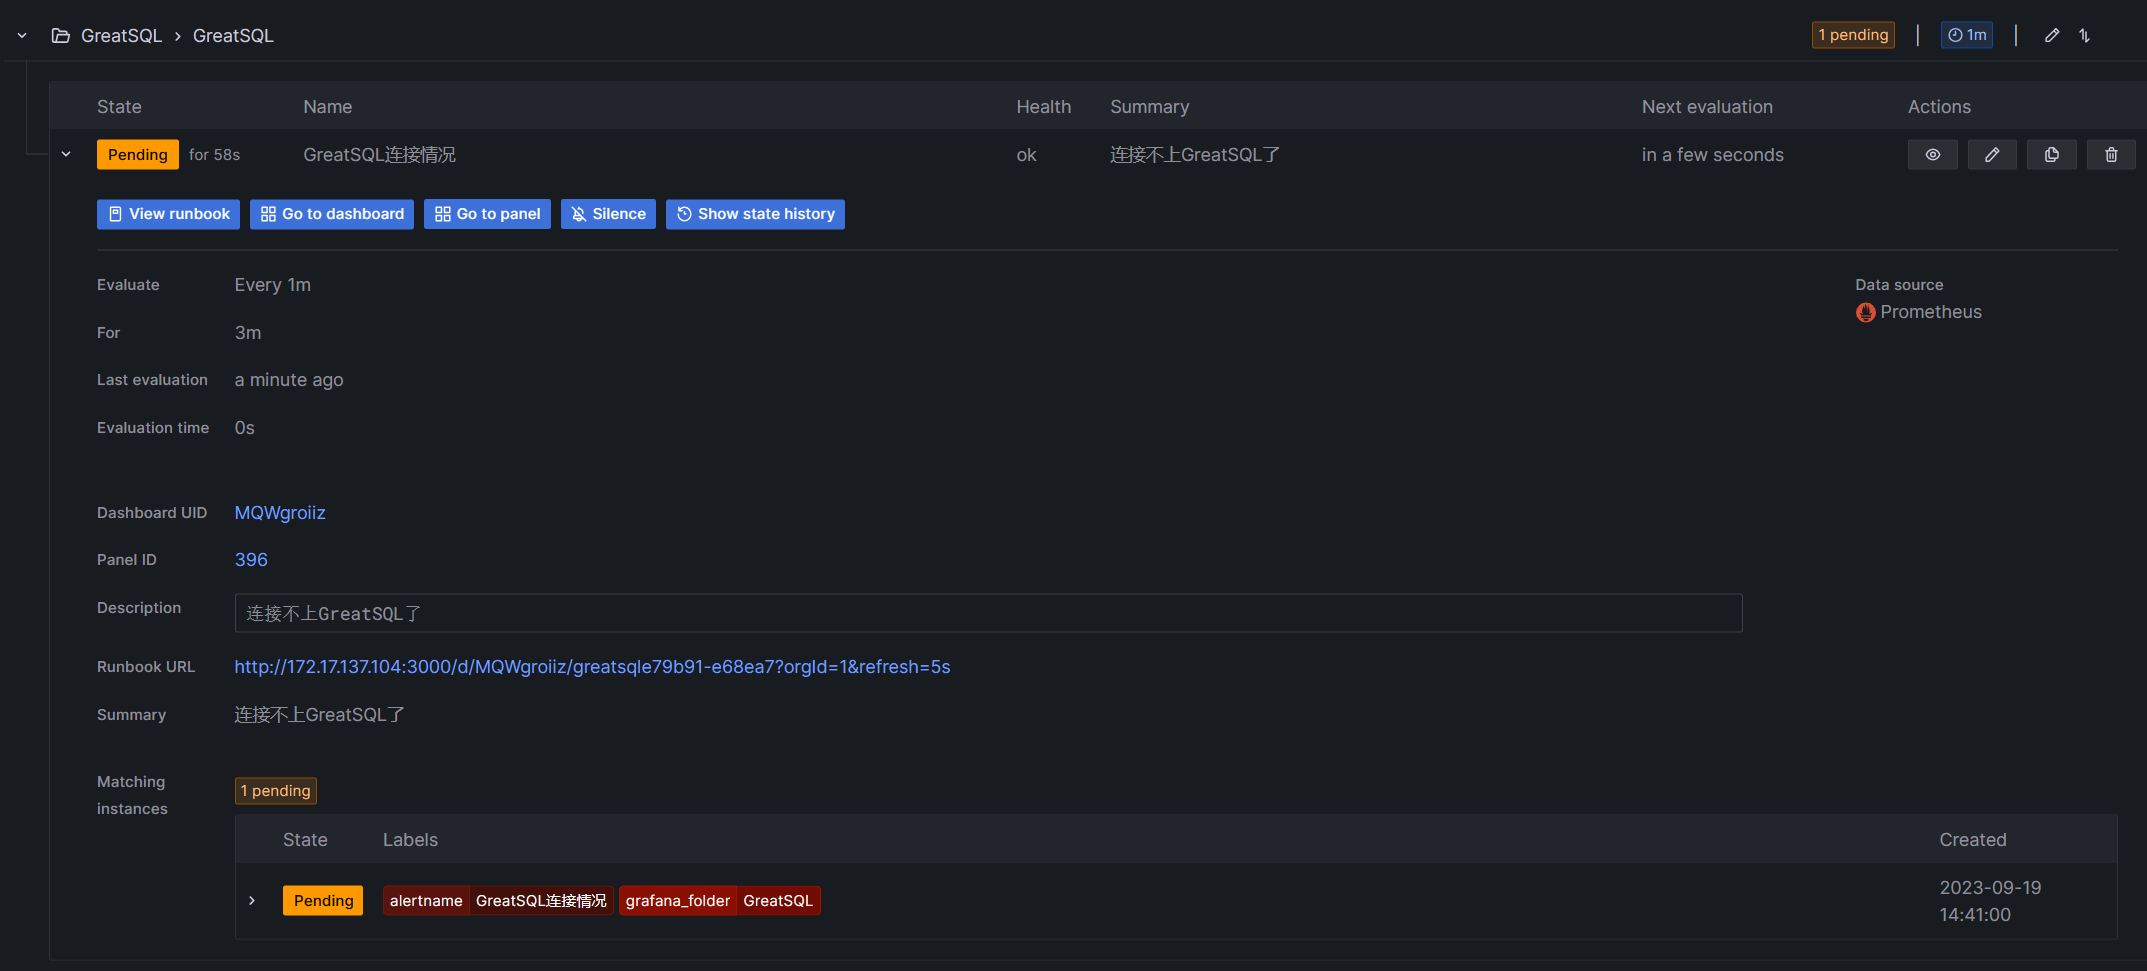The width and height of the screenshot is (2147, 971).
Task: Click the For value '3m'
Action: (248, 333)
